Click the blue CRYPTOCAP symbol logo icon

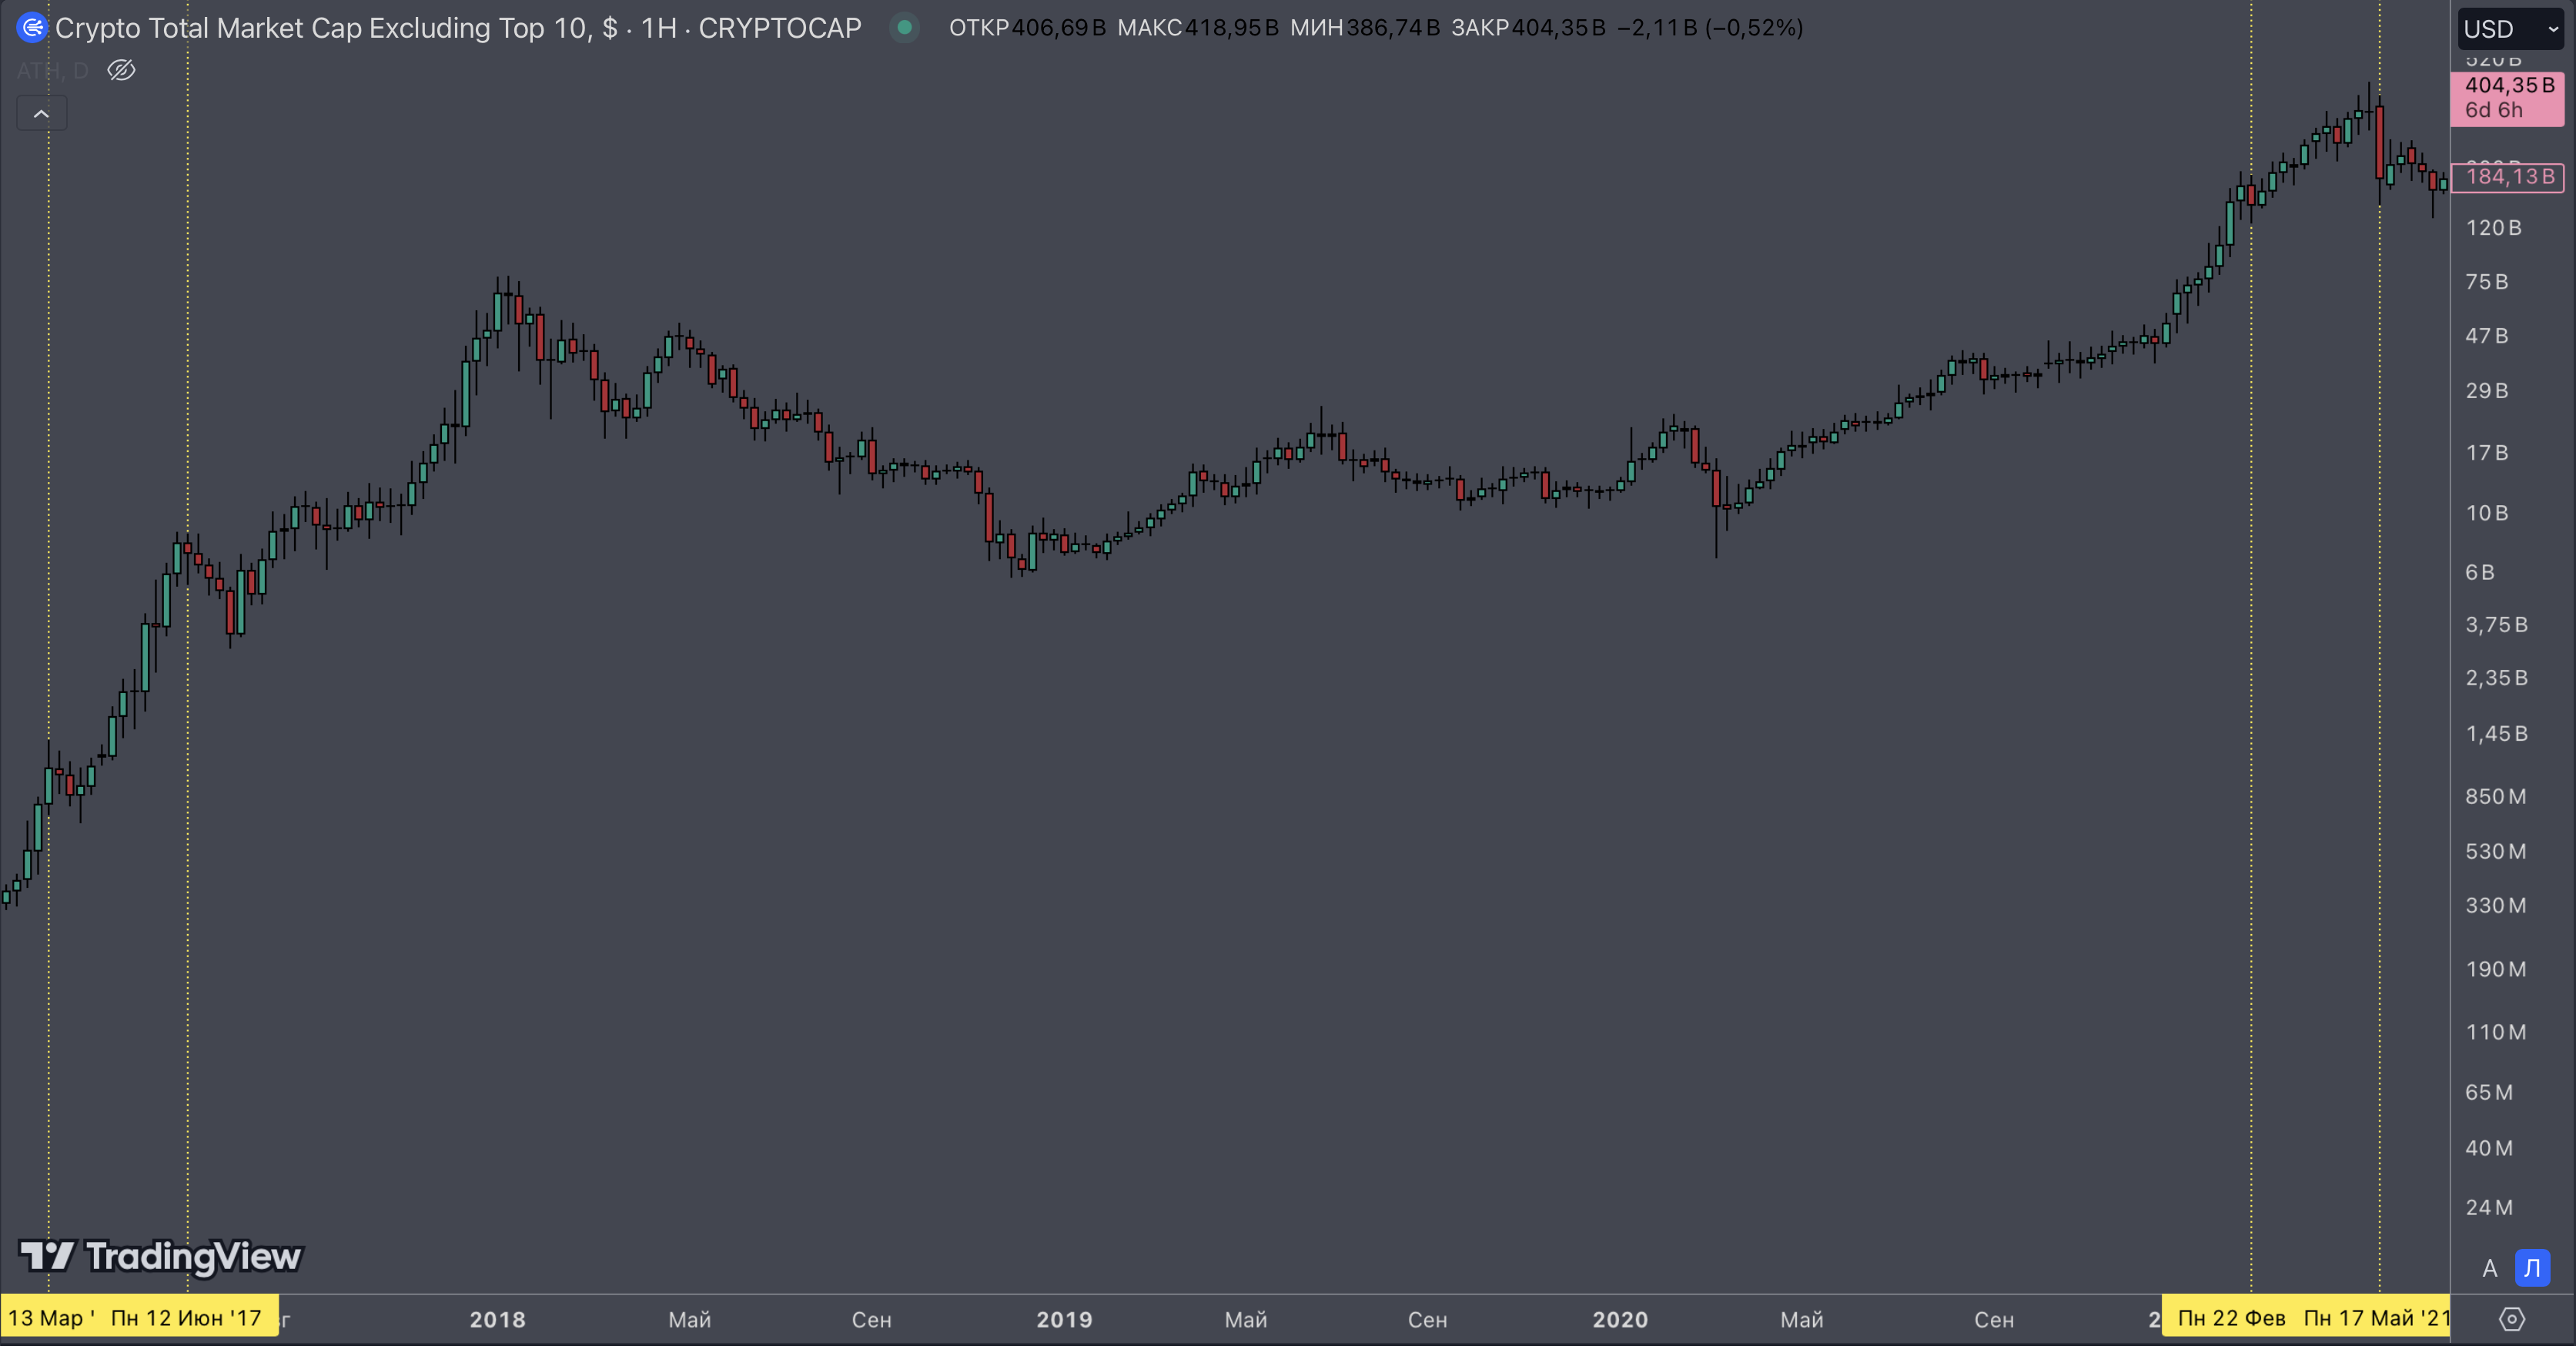coord(32,28)
